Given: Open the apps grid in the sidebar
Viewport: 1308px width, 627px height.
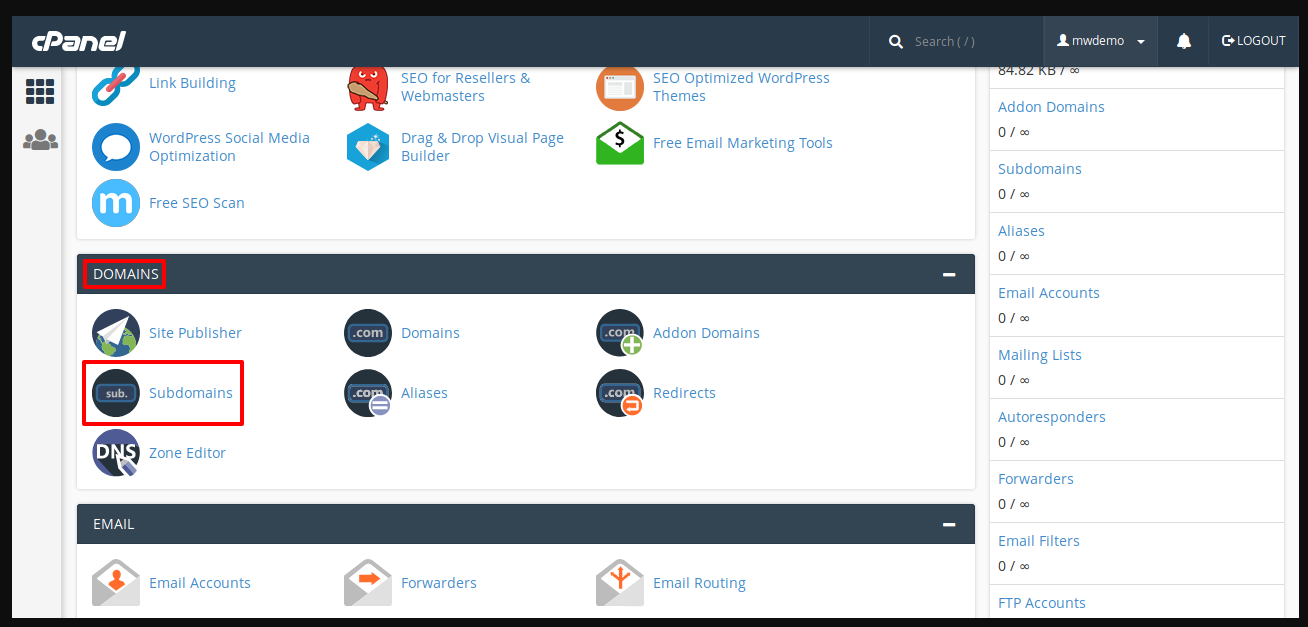Looking at the screenshot, I should tap(40, 91).
